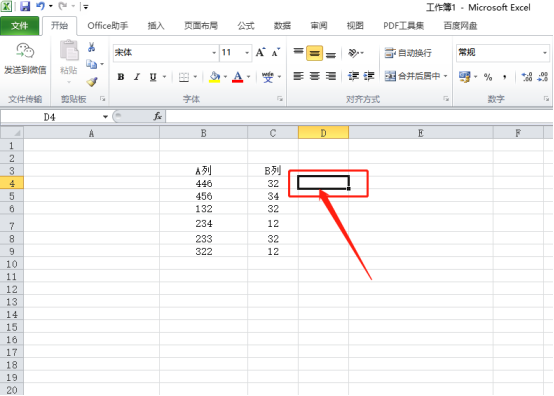Click the Cut scissors icon
The width and height of the screenshot is (554, 396).
tap(92, 47)
